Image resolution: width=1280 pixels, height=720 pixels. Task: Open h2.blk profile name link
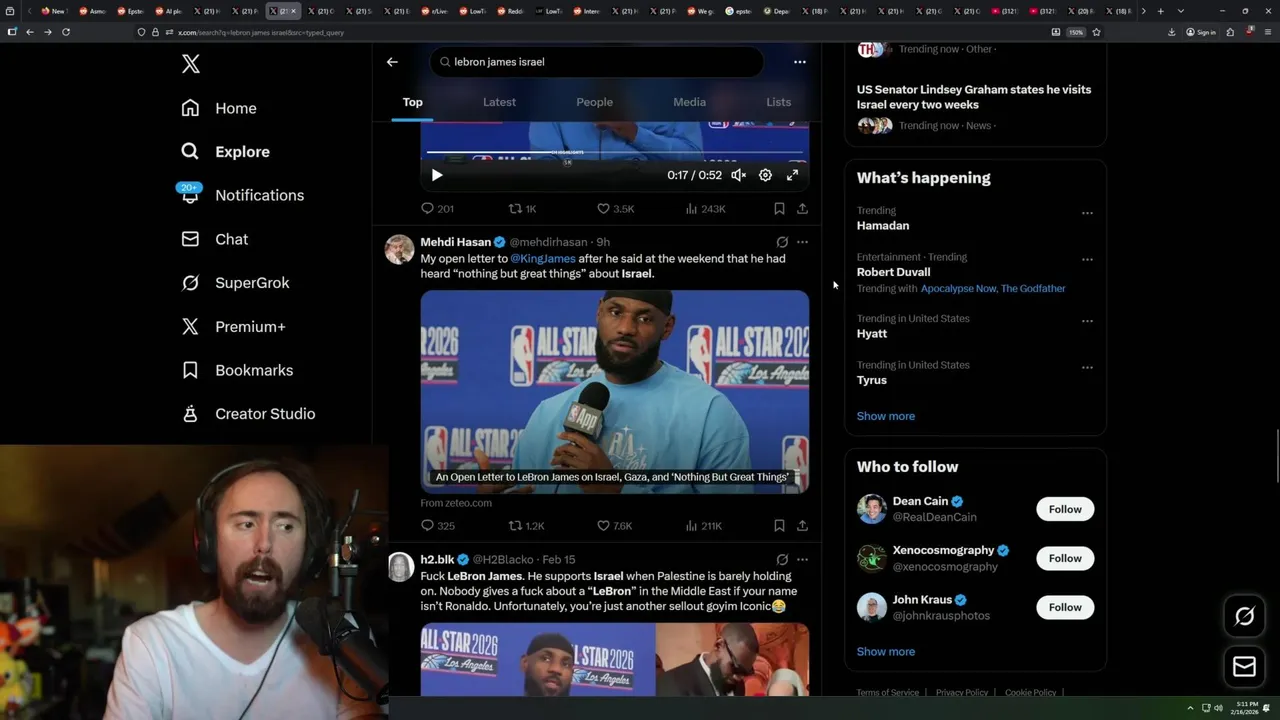pos(437,560)
